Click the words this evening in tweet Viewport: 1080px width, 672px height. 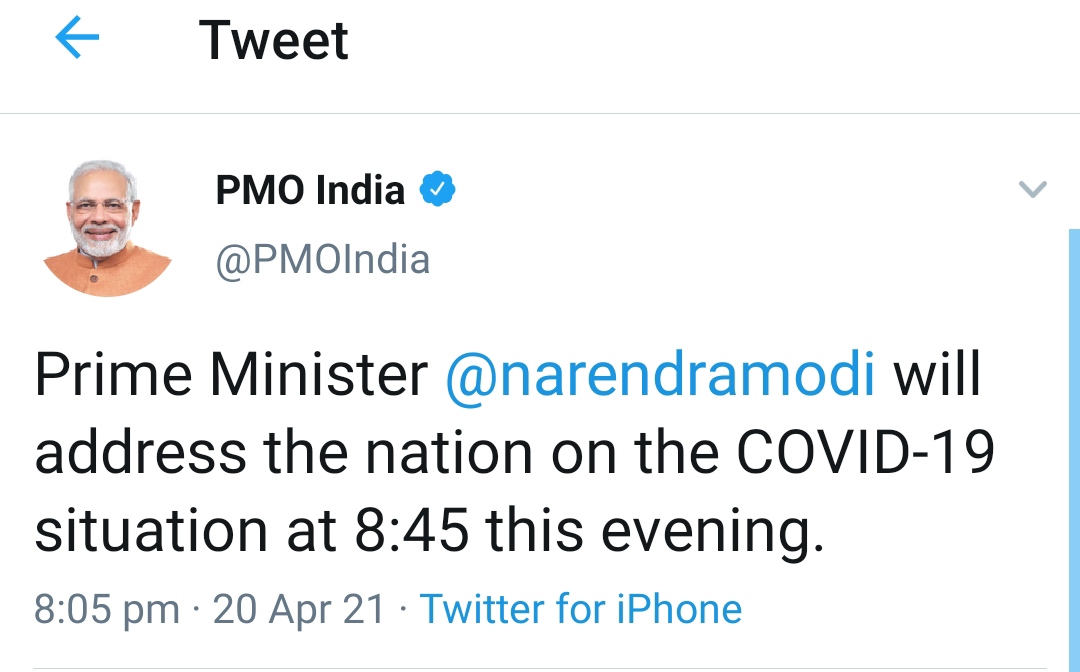tap(655, 532)
